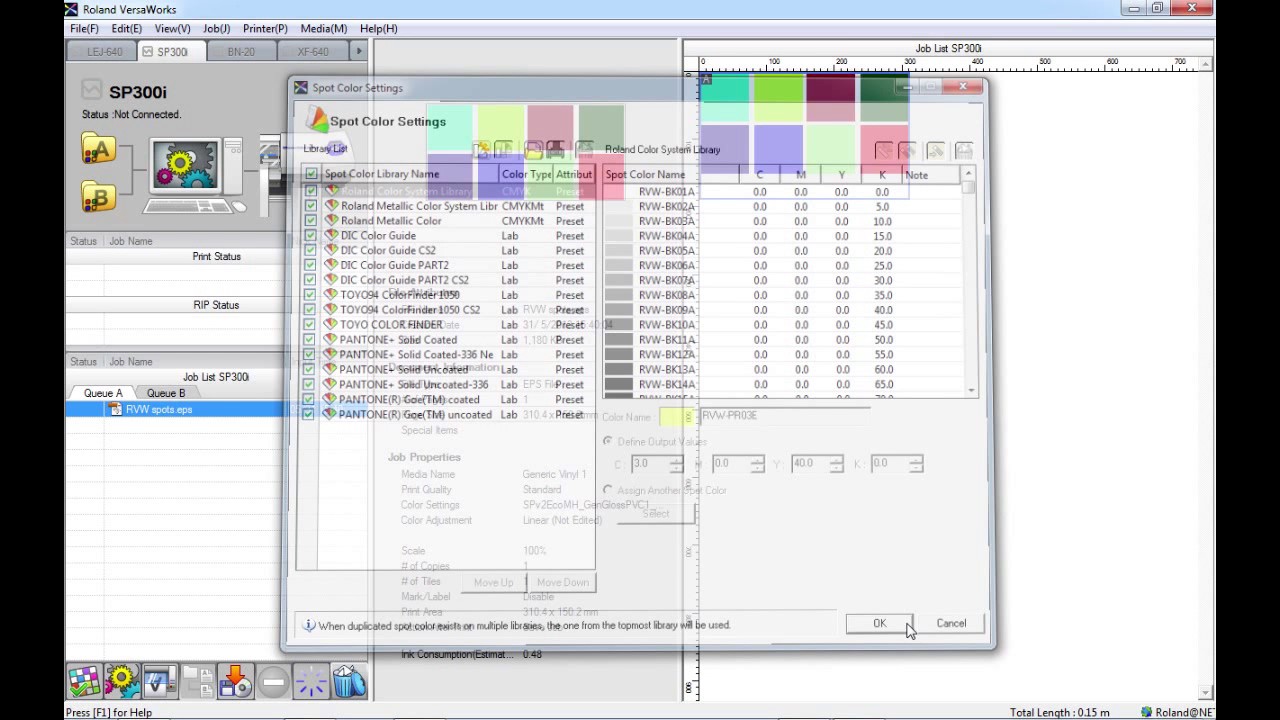Click the RVW-BK10A gray color swatch
Image resolution: width=1280 pixels, height=720 pixels.
(618, 325)
